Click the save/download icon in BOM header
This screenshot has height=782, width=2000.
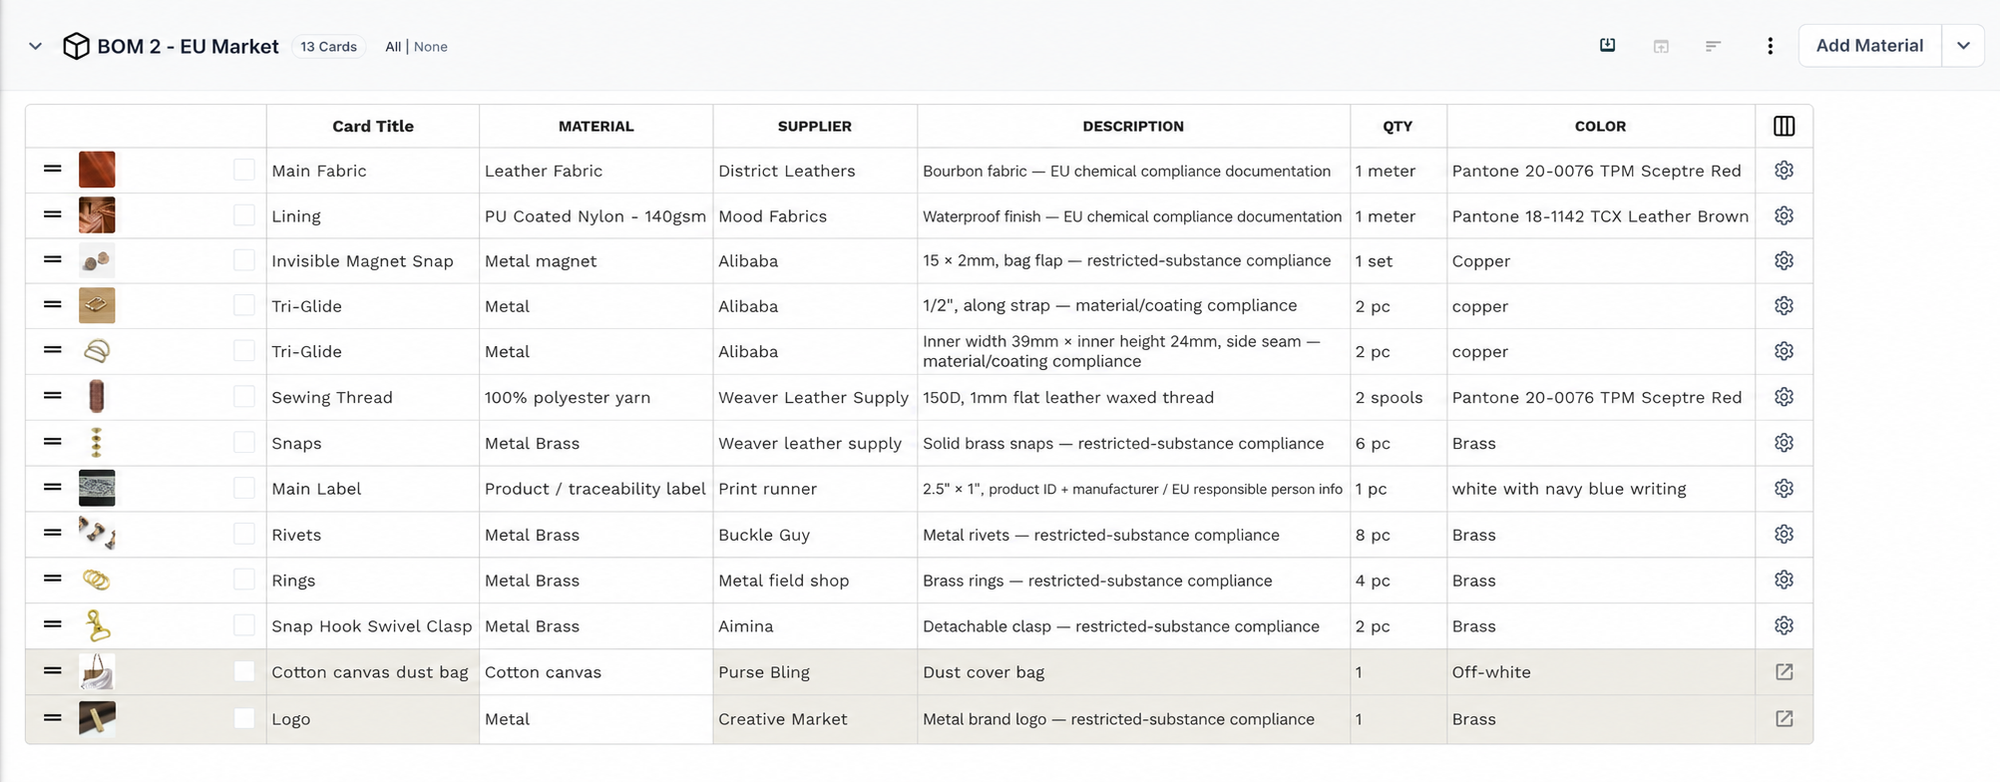coord(1607,45)
